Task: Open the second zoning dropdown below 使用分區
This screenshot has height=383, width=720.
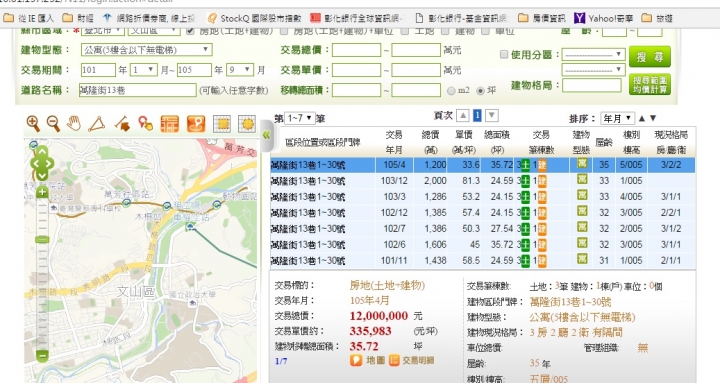Action: coord(593,70)
